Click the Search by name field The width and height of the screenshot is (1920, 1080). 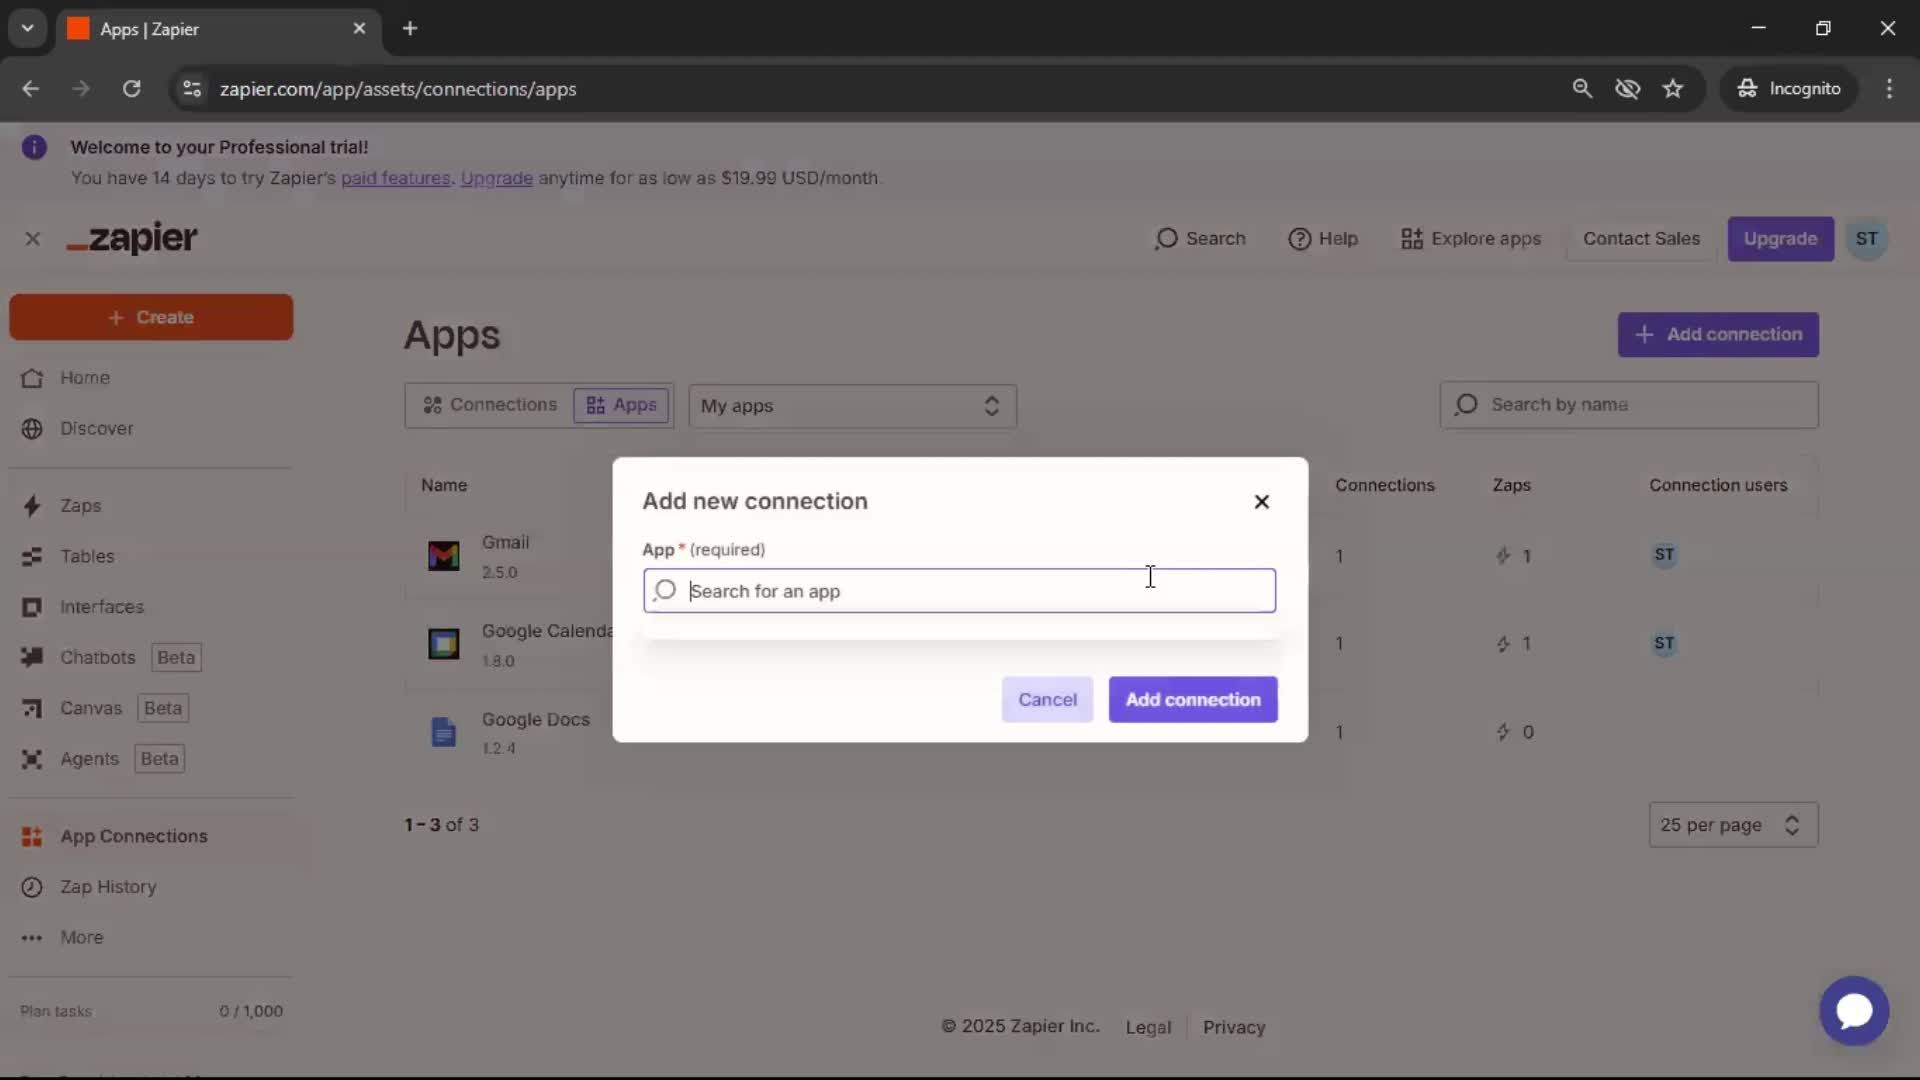(1629, 405)
